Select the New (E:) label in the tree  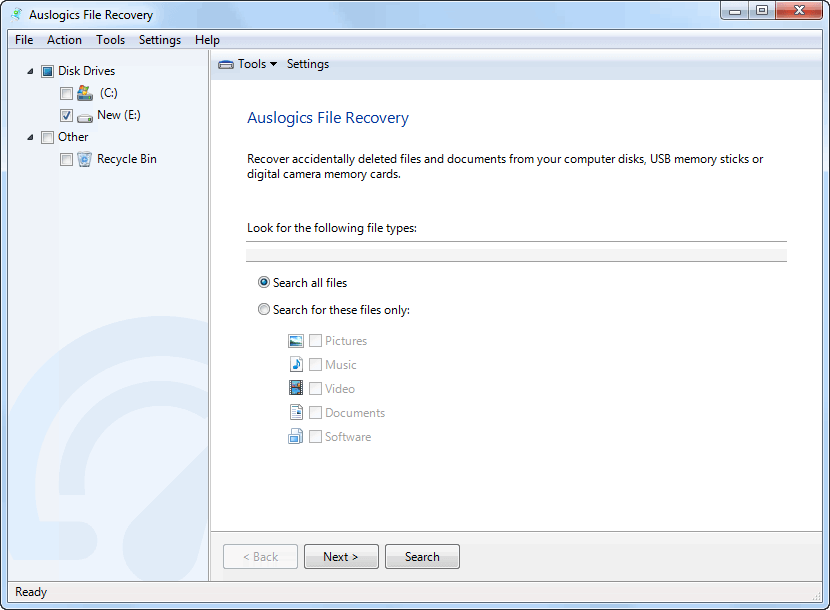pyautogui.click(x=119, y=115)
